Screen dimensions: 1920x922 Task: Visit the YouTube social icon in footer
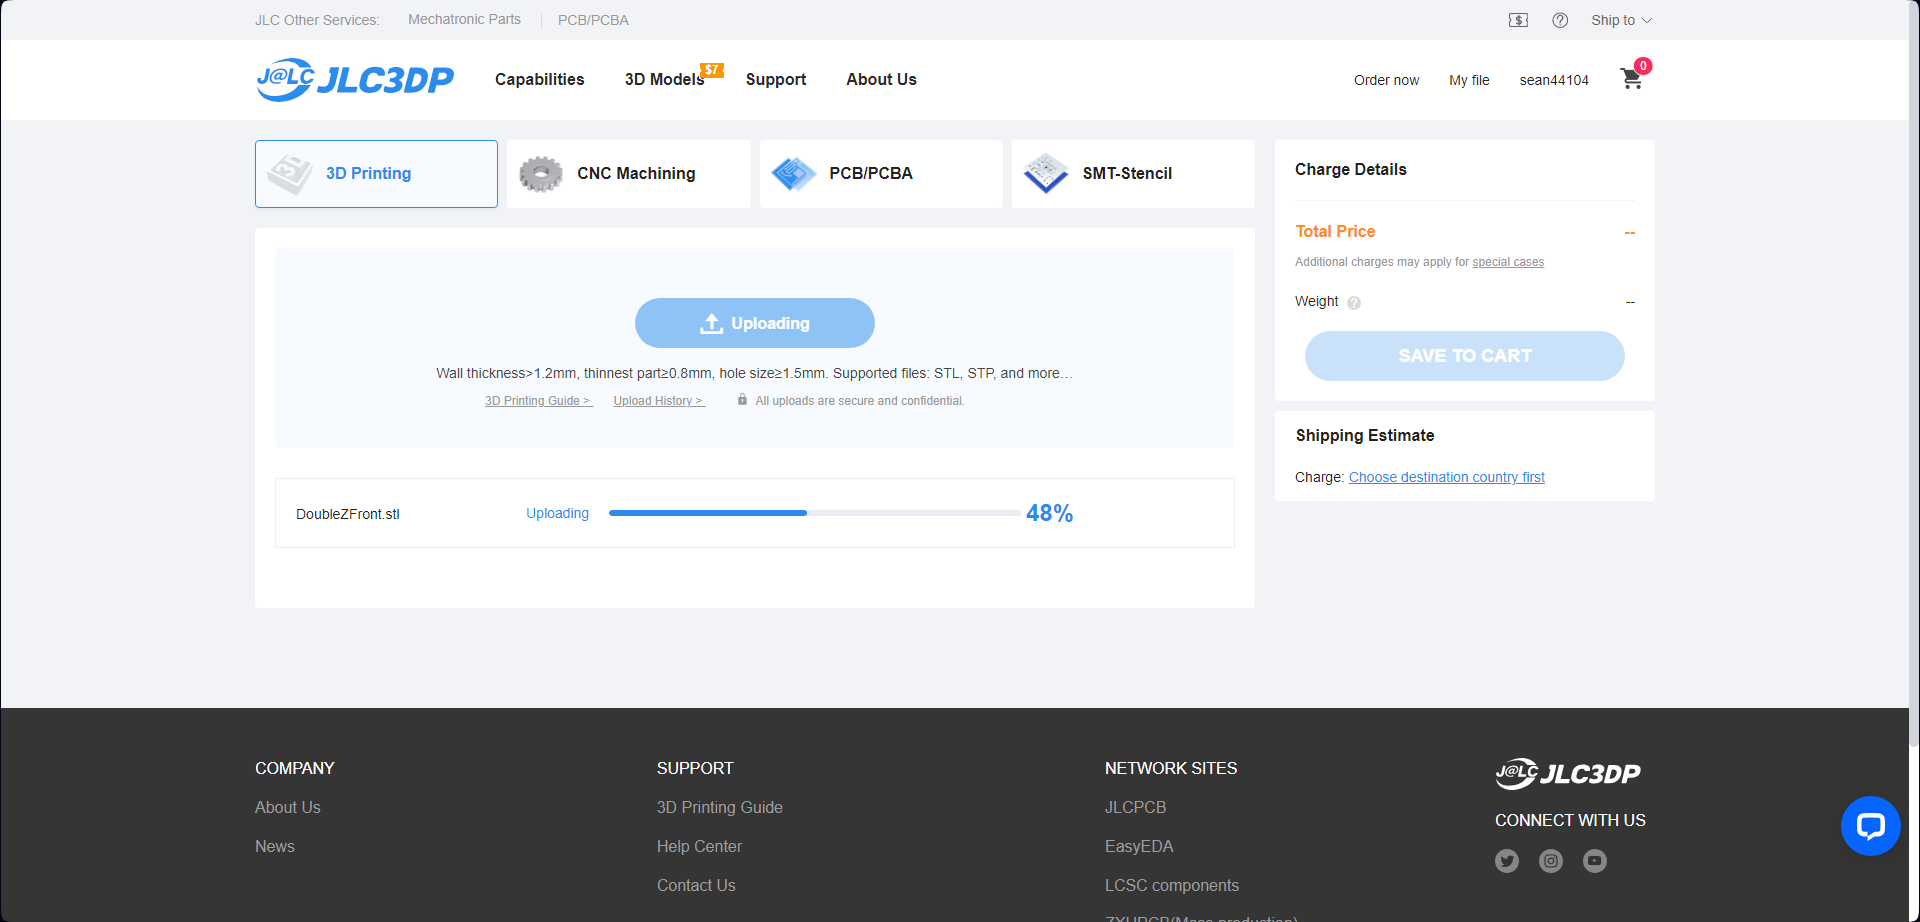click(1595, 861)
